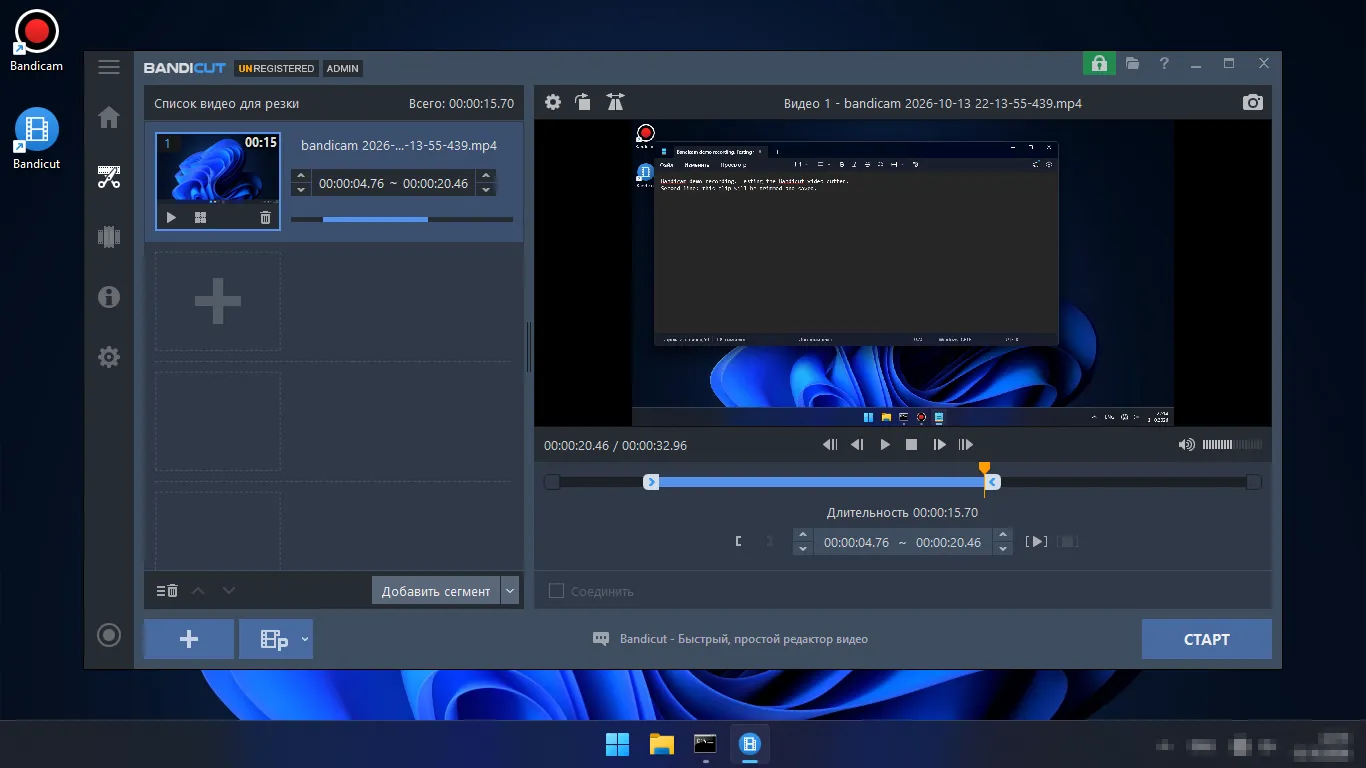Screen dimensions: 1366x768
Task: Decrease the end time in segment list row
Action: 486,190
